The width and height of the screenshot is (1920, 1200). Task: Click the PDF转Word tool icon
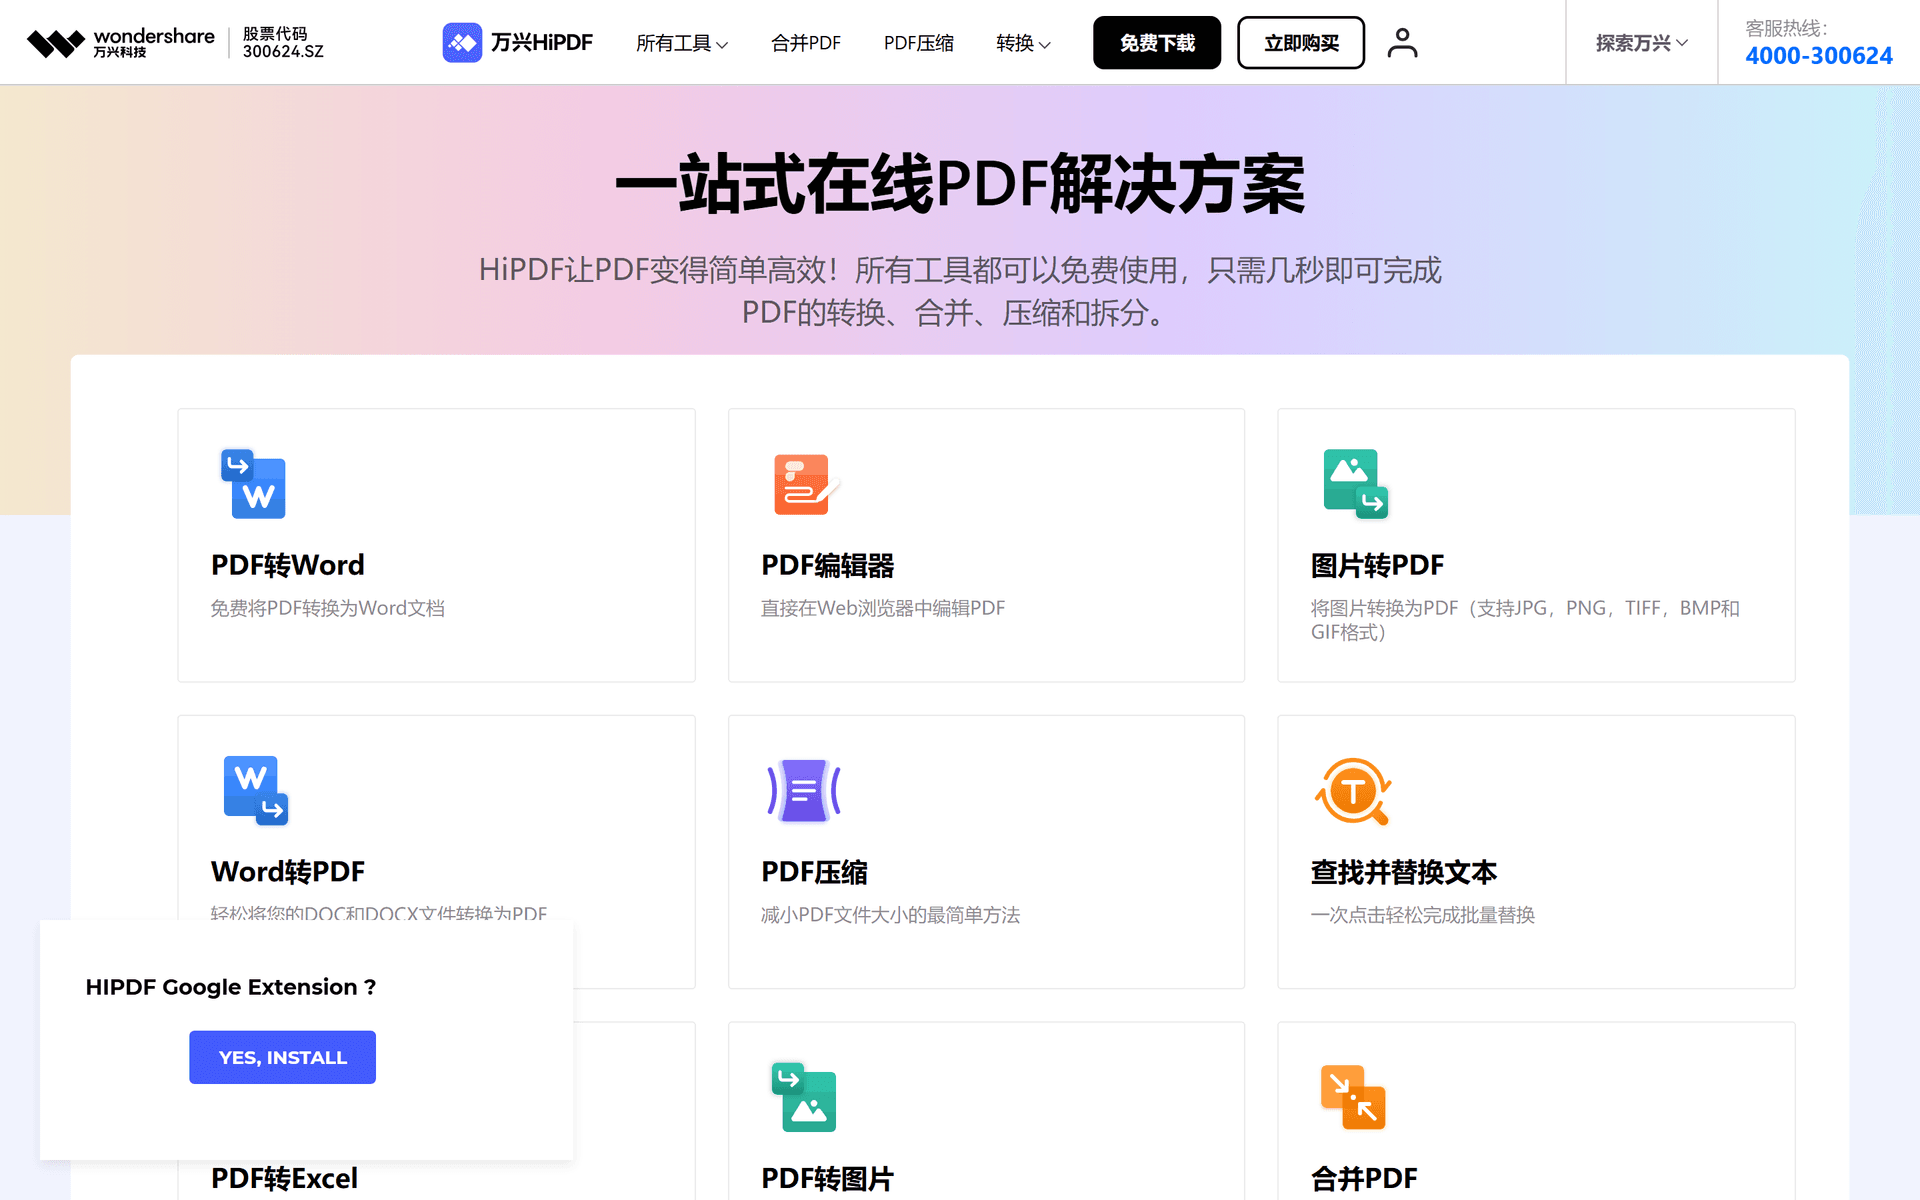(253, 484)
